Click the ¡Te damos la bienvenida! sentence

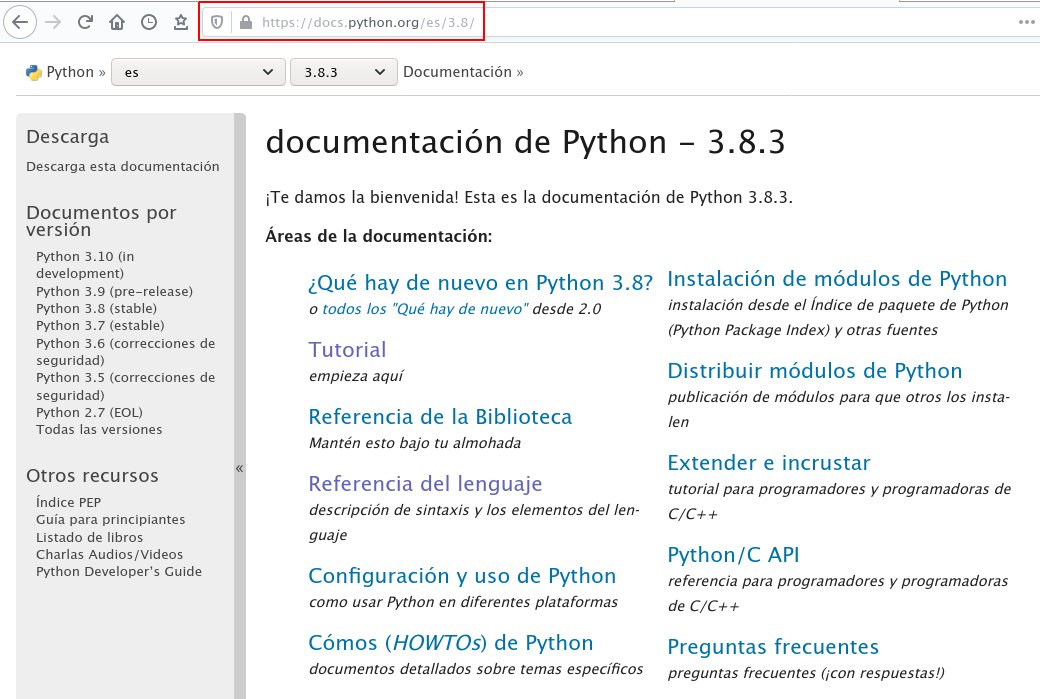click(x=362, y=198)
